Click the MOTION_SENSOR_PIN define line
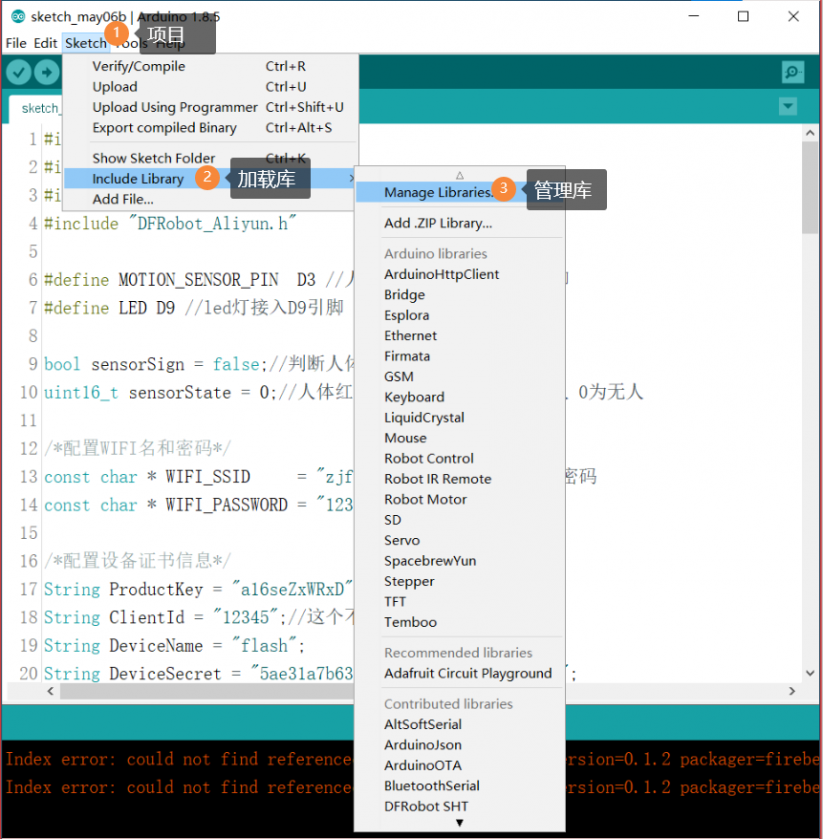 (x=198, y=279)
